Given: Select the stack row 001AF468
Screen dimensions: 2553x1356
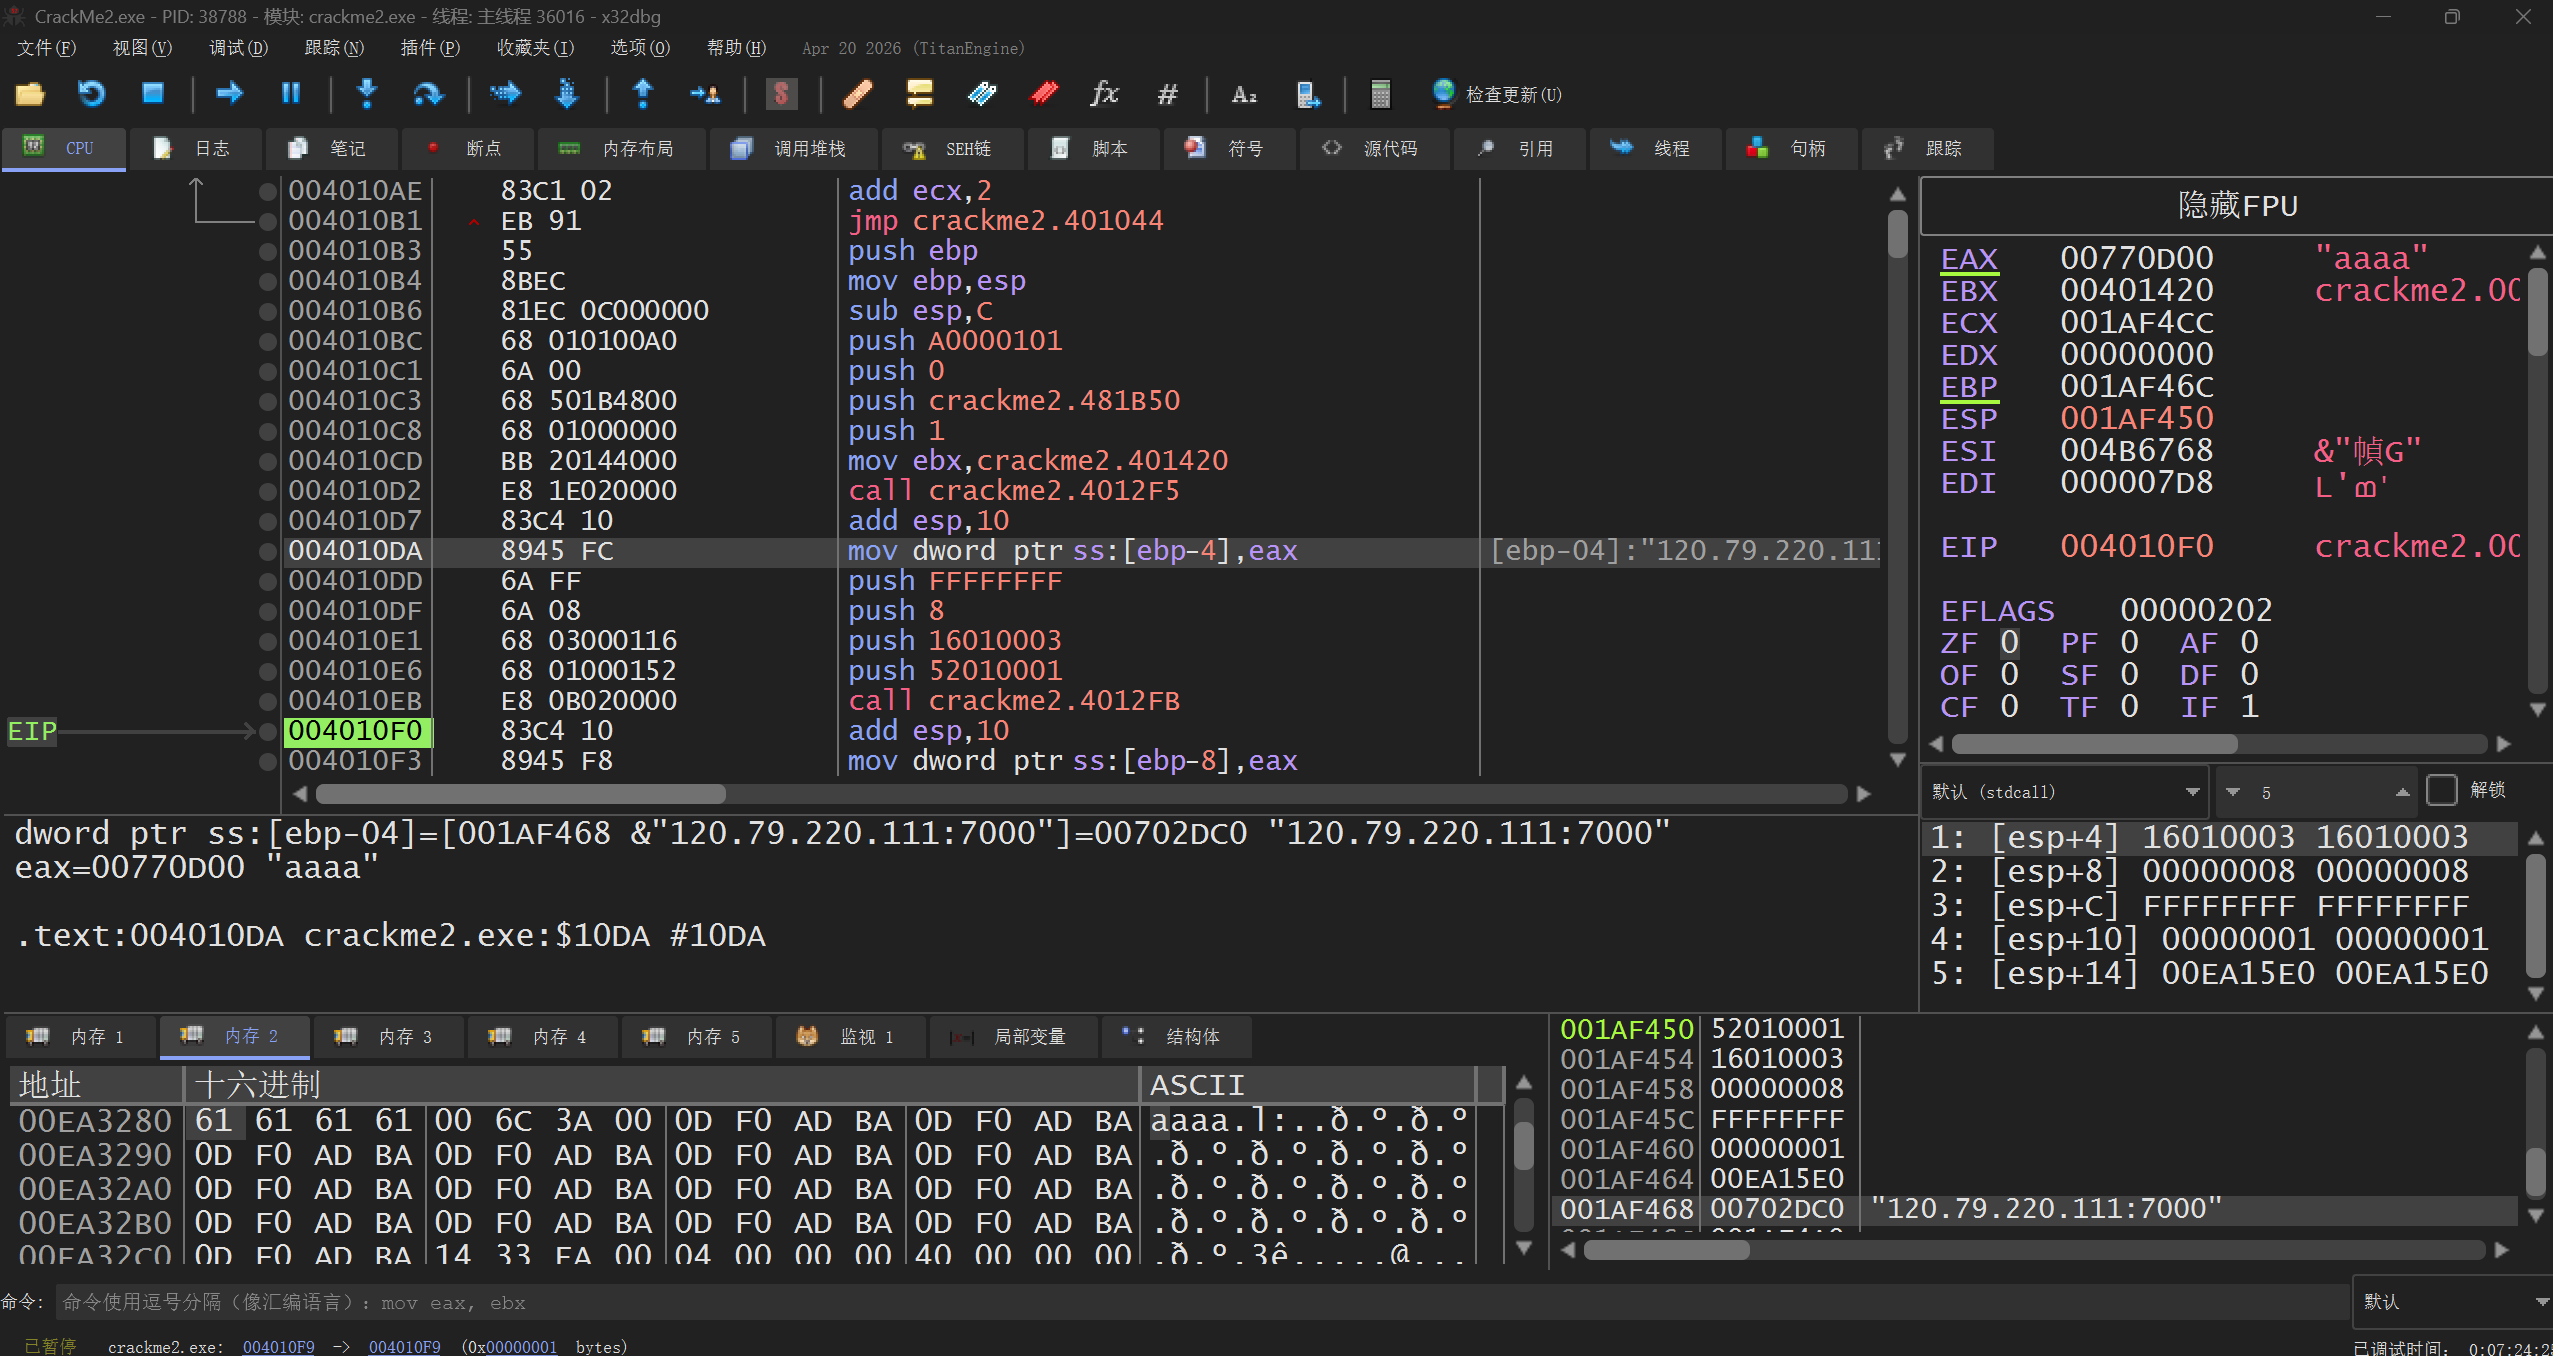Looking at the screenshot, I should 2034,1209.
